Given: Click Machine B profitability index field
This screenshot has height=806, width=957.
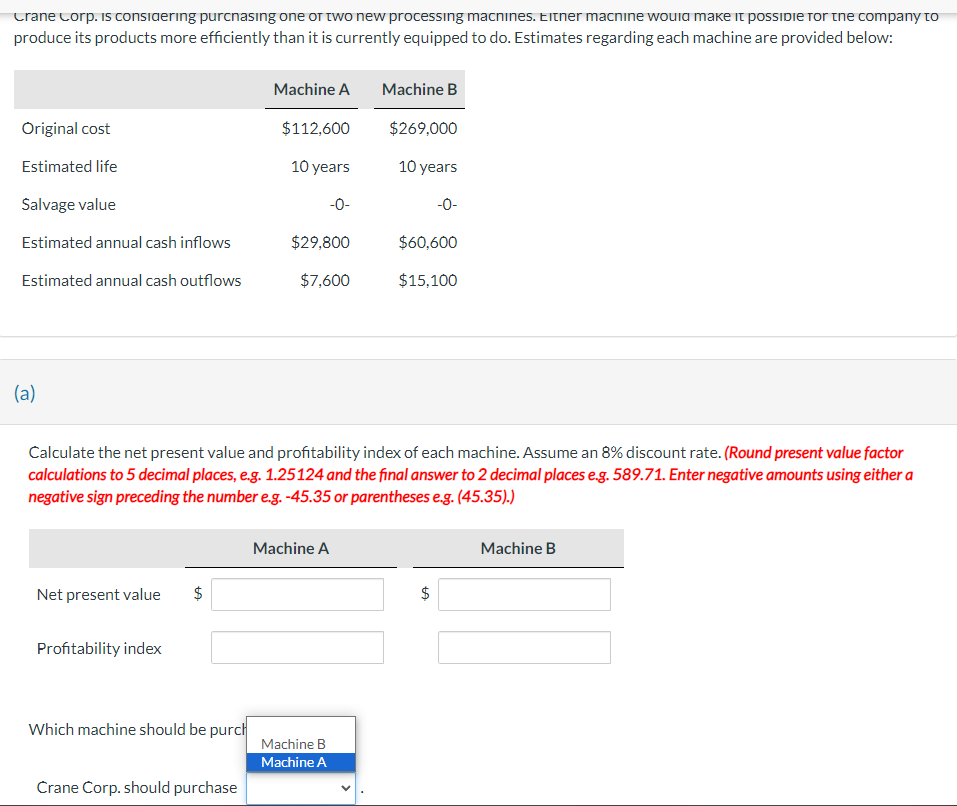Looking at the screenshot, I should [524, 647].
